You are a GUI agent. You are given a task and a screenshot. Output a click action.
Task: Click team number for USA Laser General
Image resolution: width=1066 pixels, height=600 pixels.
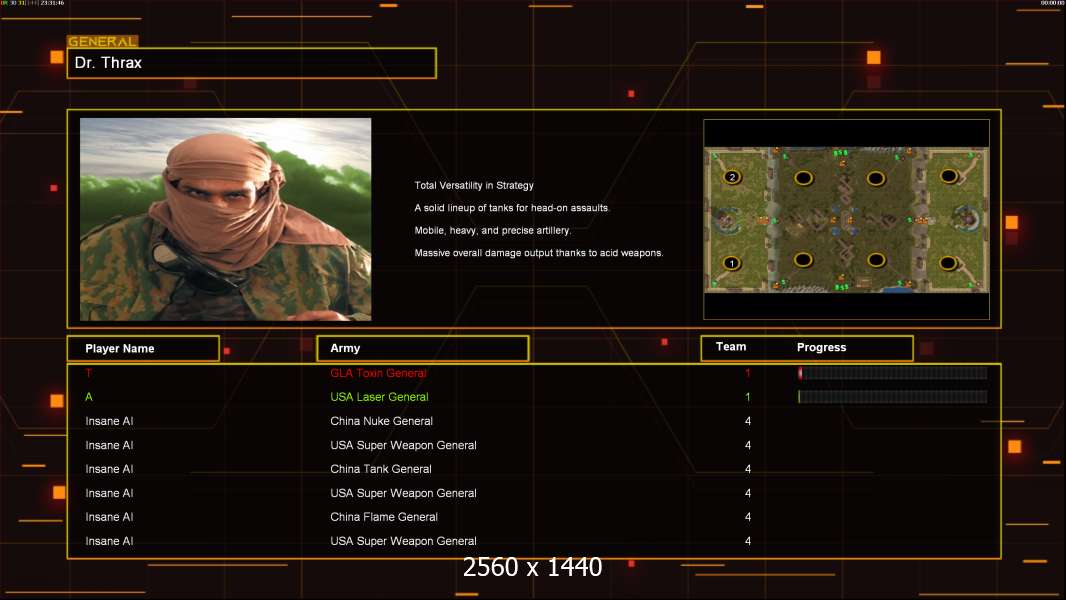[748, 397]
